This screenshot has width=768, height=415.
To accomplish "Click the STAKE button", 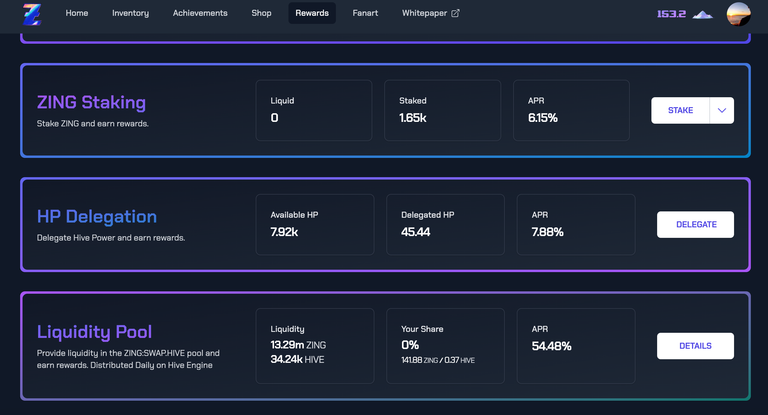I will point(680,110).
